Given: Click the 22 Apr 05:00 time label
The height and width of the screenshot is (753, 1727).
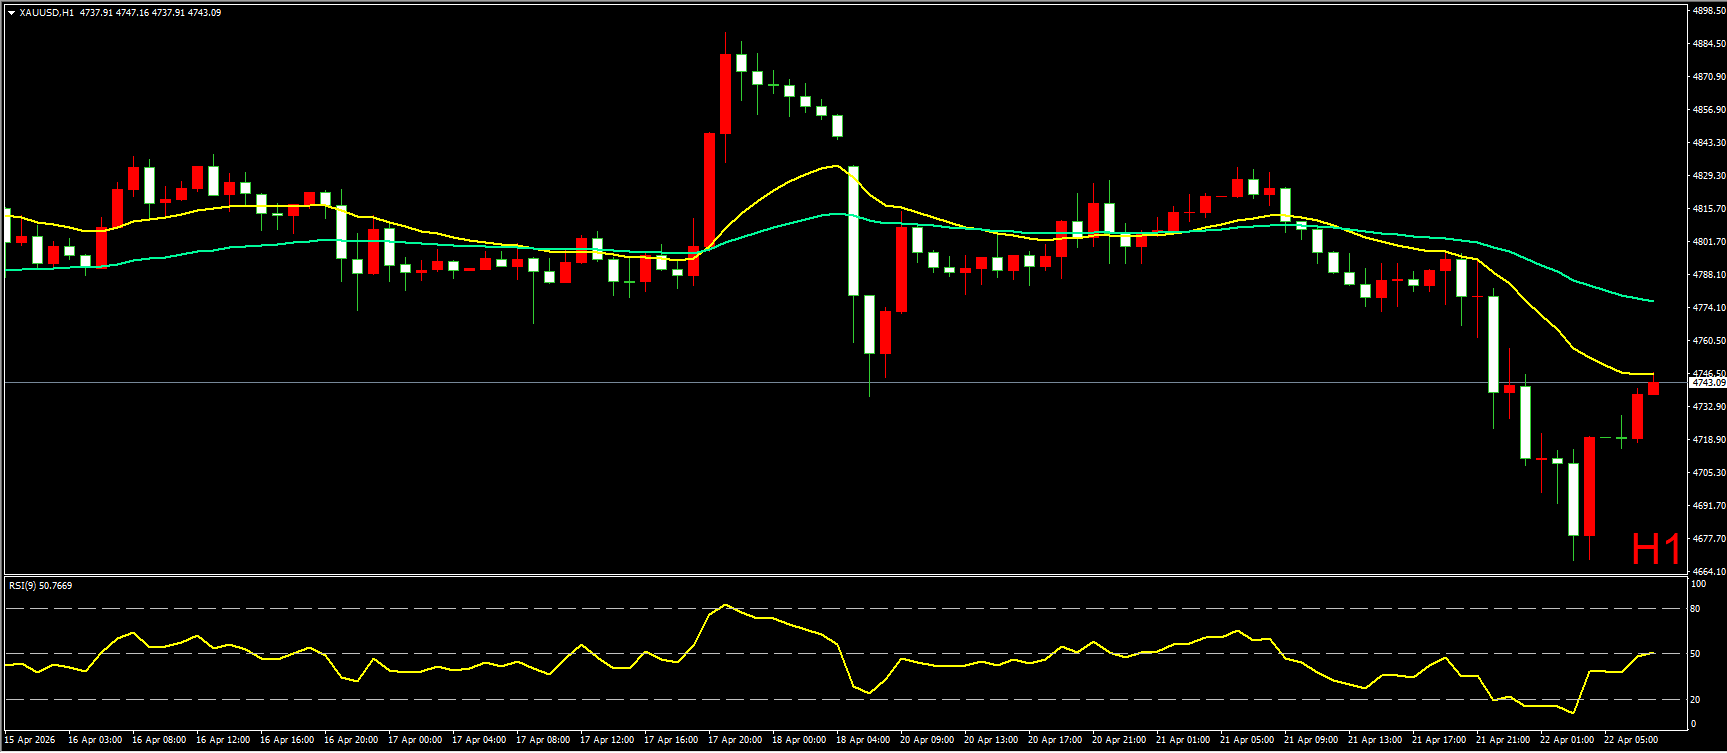Looking at the screenshot, I should coord(1631,740).
